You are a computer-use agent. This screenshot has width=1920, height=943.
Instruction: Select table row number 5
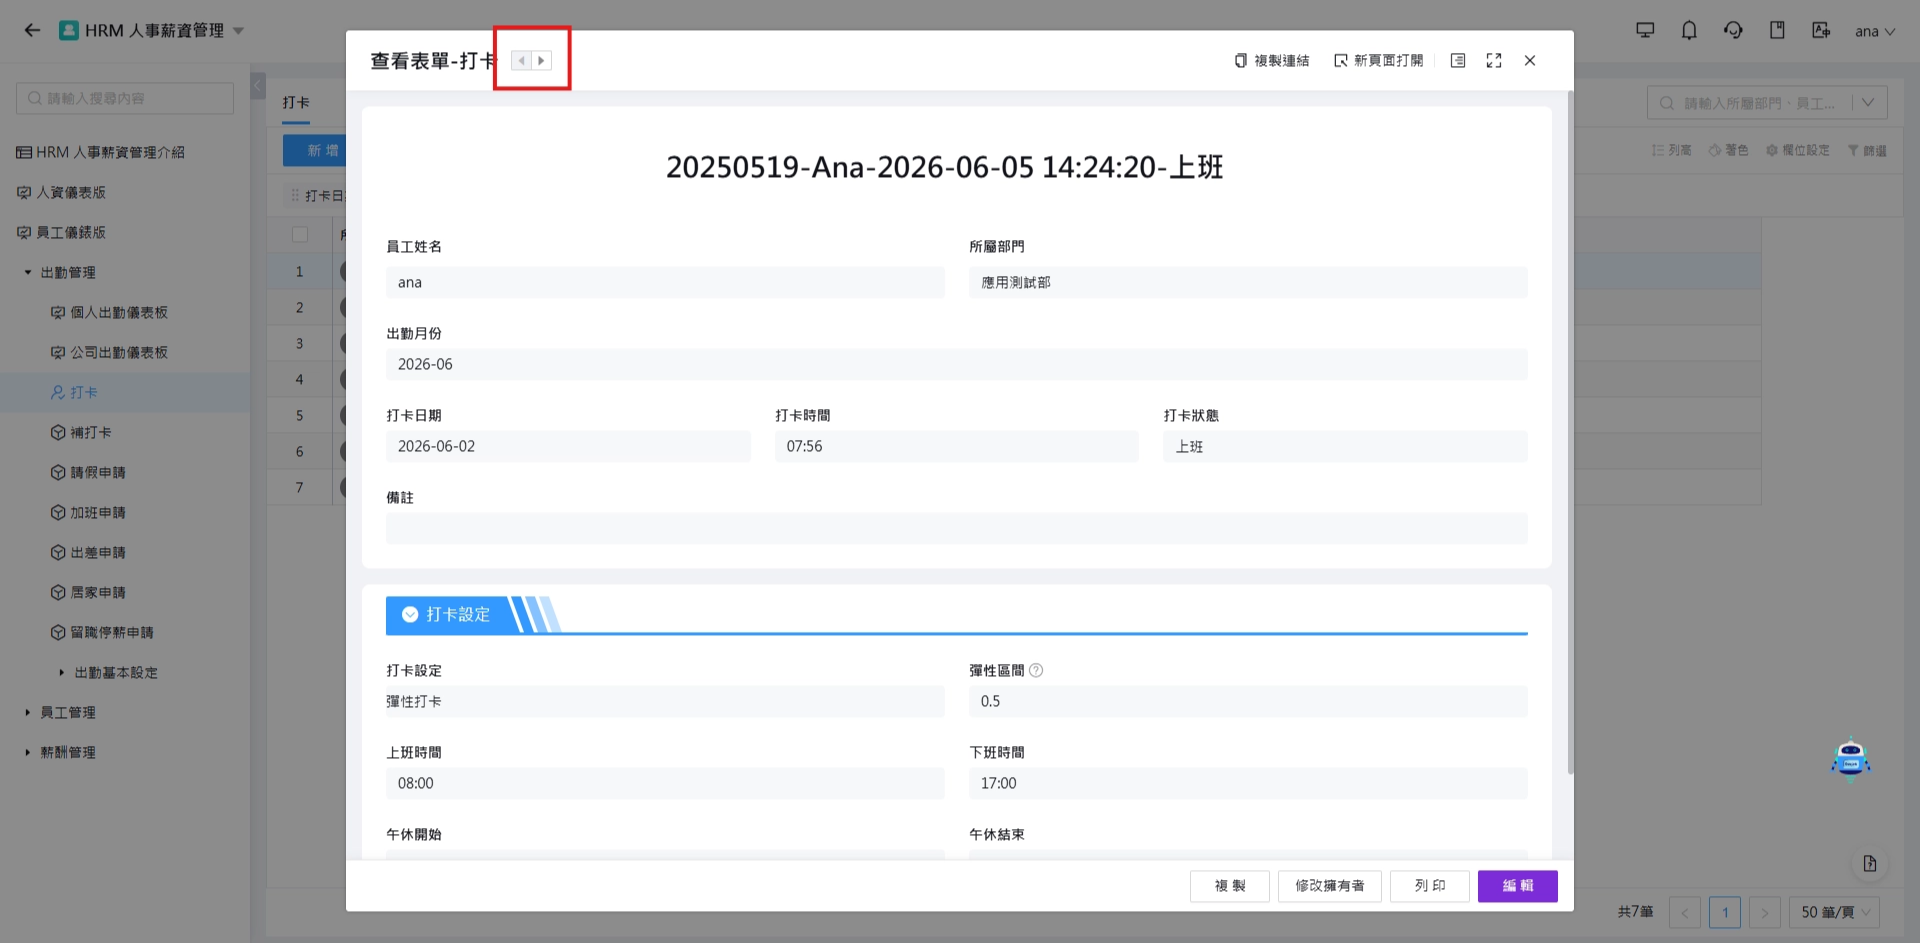coord(299,415)
